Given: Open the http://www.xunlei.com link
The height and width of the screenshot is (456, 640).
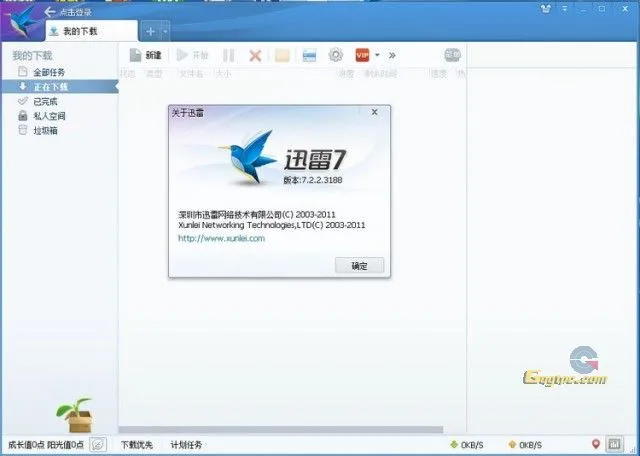Looking at the screenshot, I should click(222, 238).
